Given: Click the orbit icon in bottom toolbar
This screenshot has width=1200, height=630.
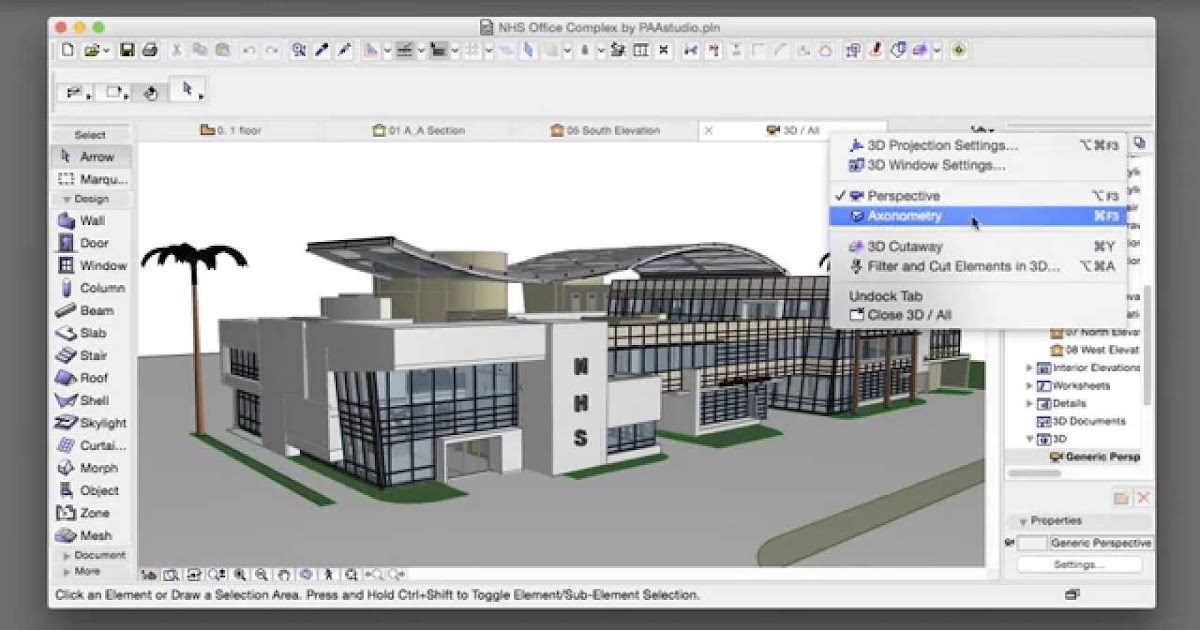Looking at the screenshot, I should [x=305, y=575].
